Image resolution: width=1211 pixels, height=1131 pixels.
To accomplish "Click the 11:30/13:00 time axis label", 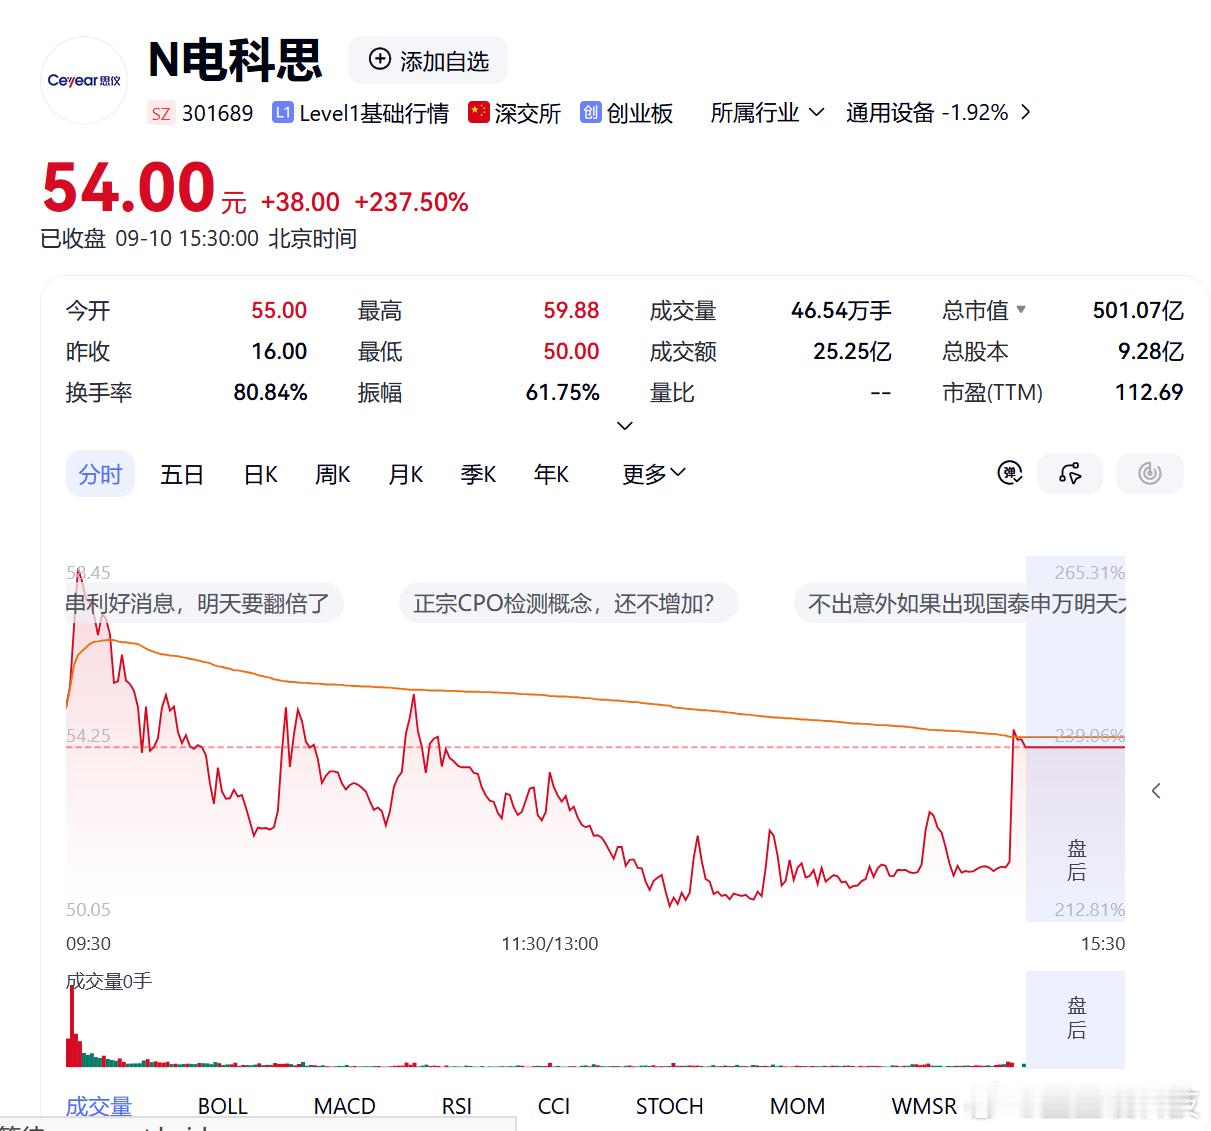I will (x=550, y=943).
